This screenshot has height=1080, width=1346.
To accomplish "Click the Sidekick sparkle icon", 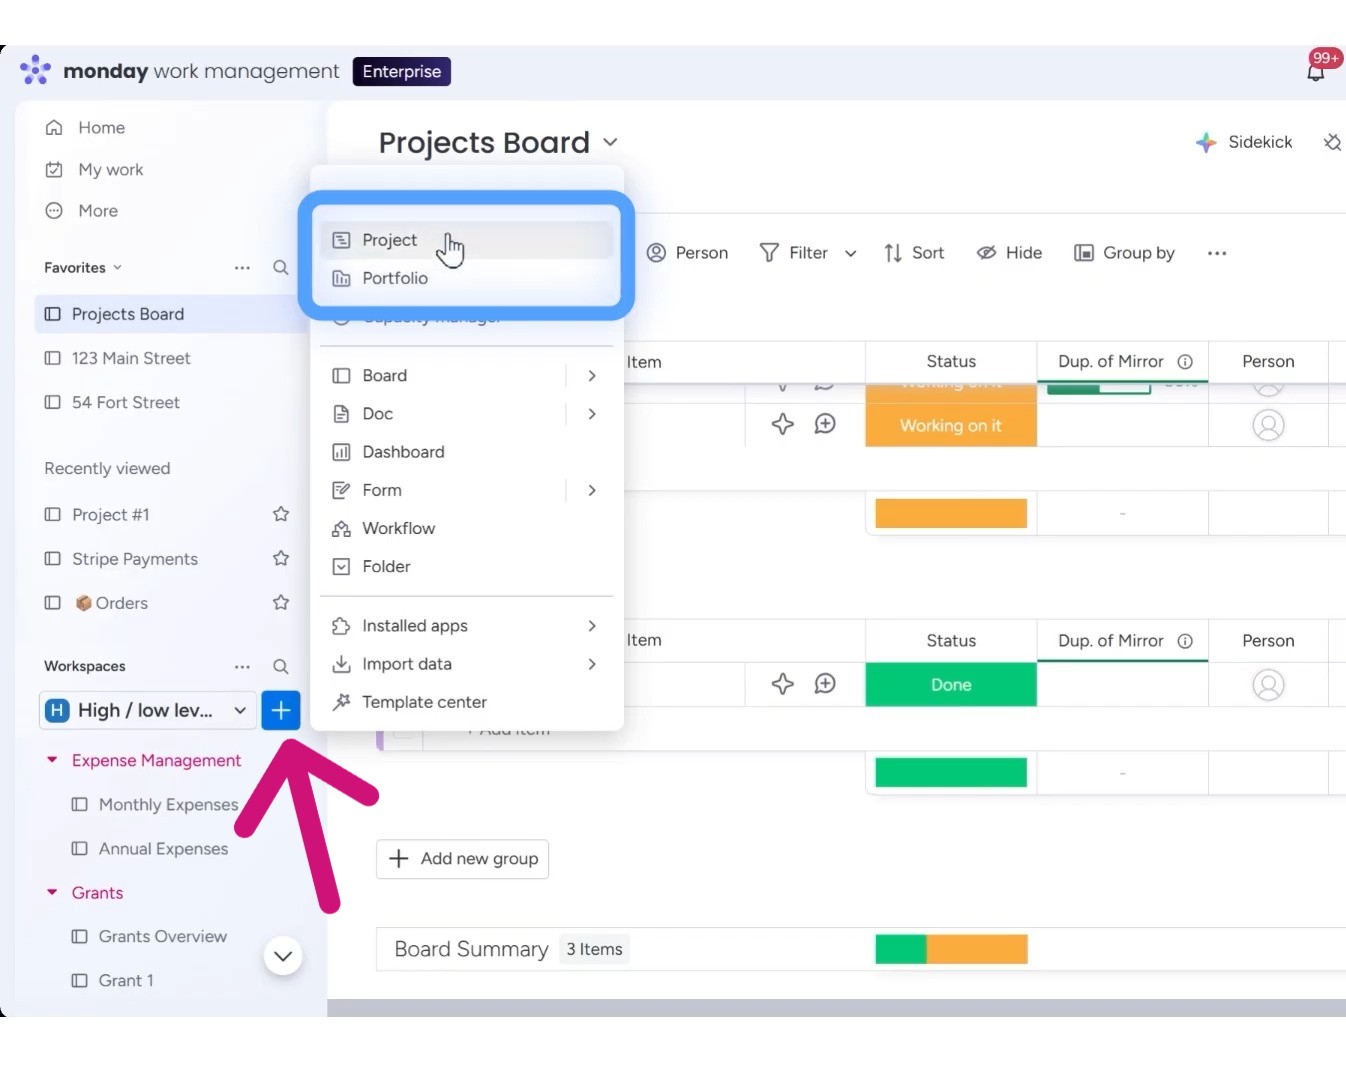I will [1206, 142].
